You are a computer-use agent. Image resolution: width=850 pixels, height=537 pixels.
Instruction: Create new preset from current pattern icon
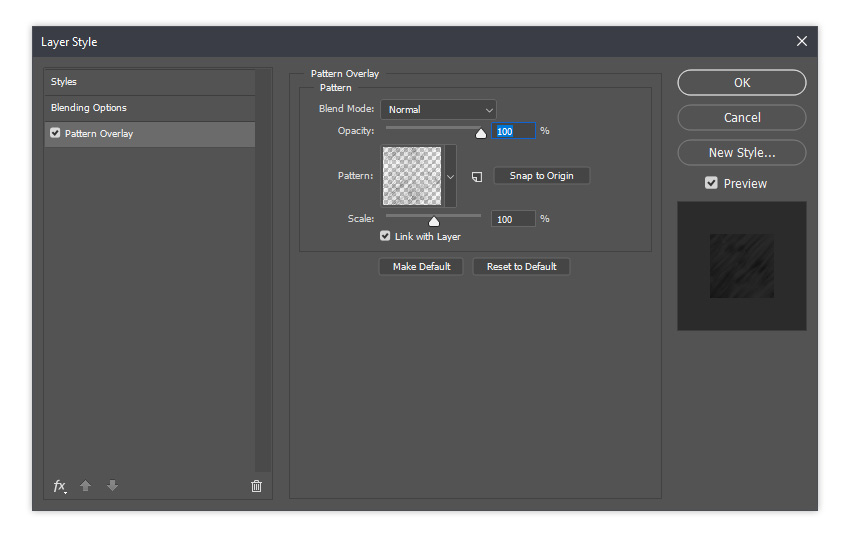click(477, 177)
